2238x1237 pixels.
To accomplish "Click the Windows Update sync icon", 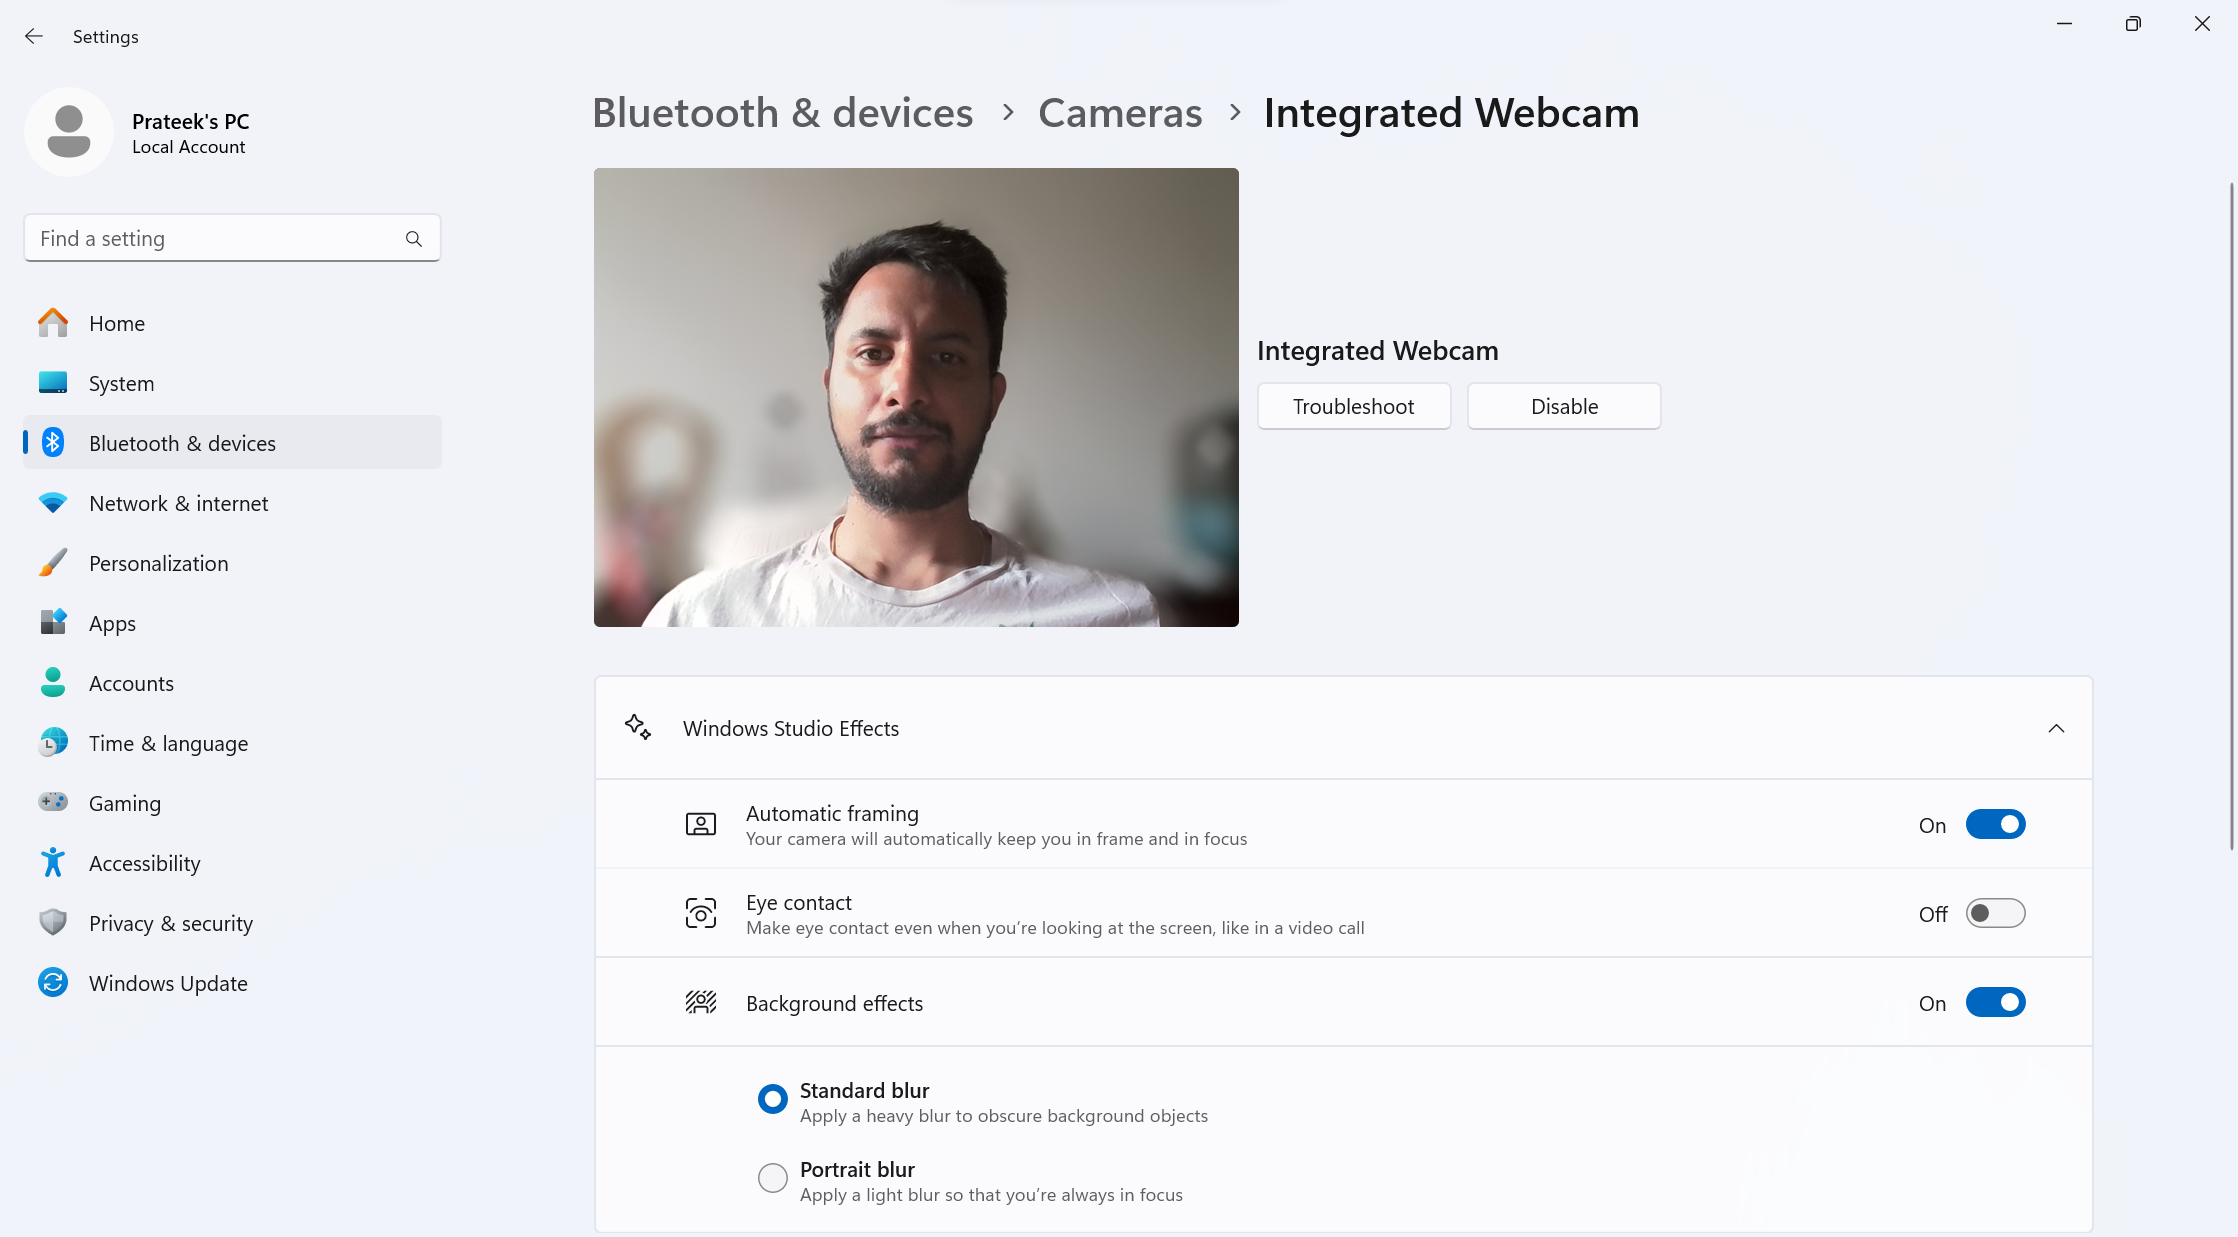I will pos(53,983).
